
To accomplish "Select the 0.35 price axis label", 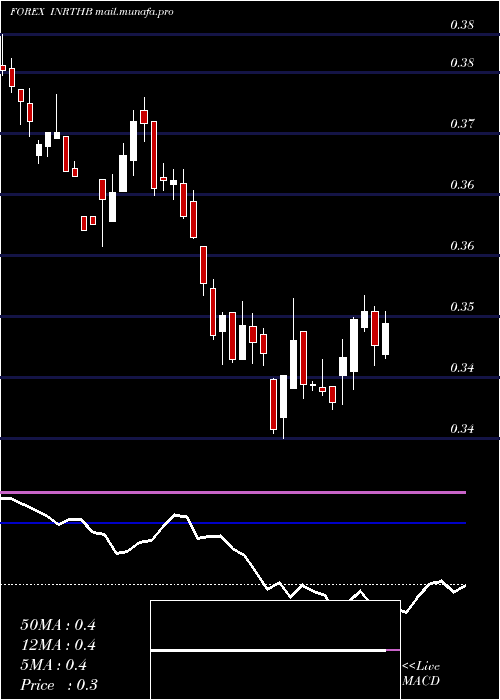I will pos(462,306).
